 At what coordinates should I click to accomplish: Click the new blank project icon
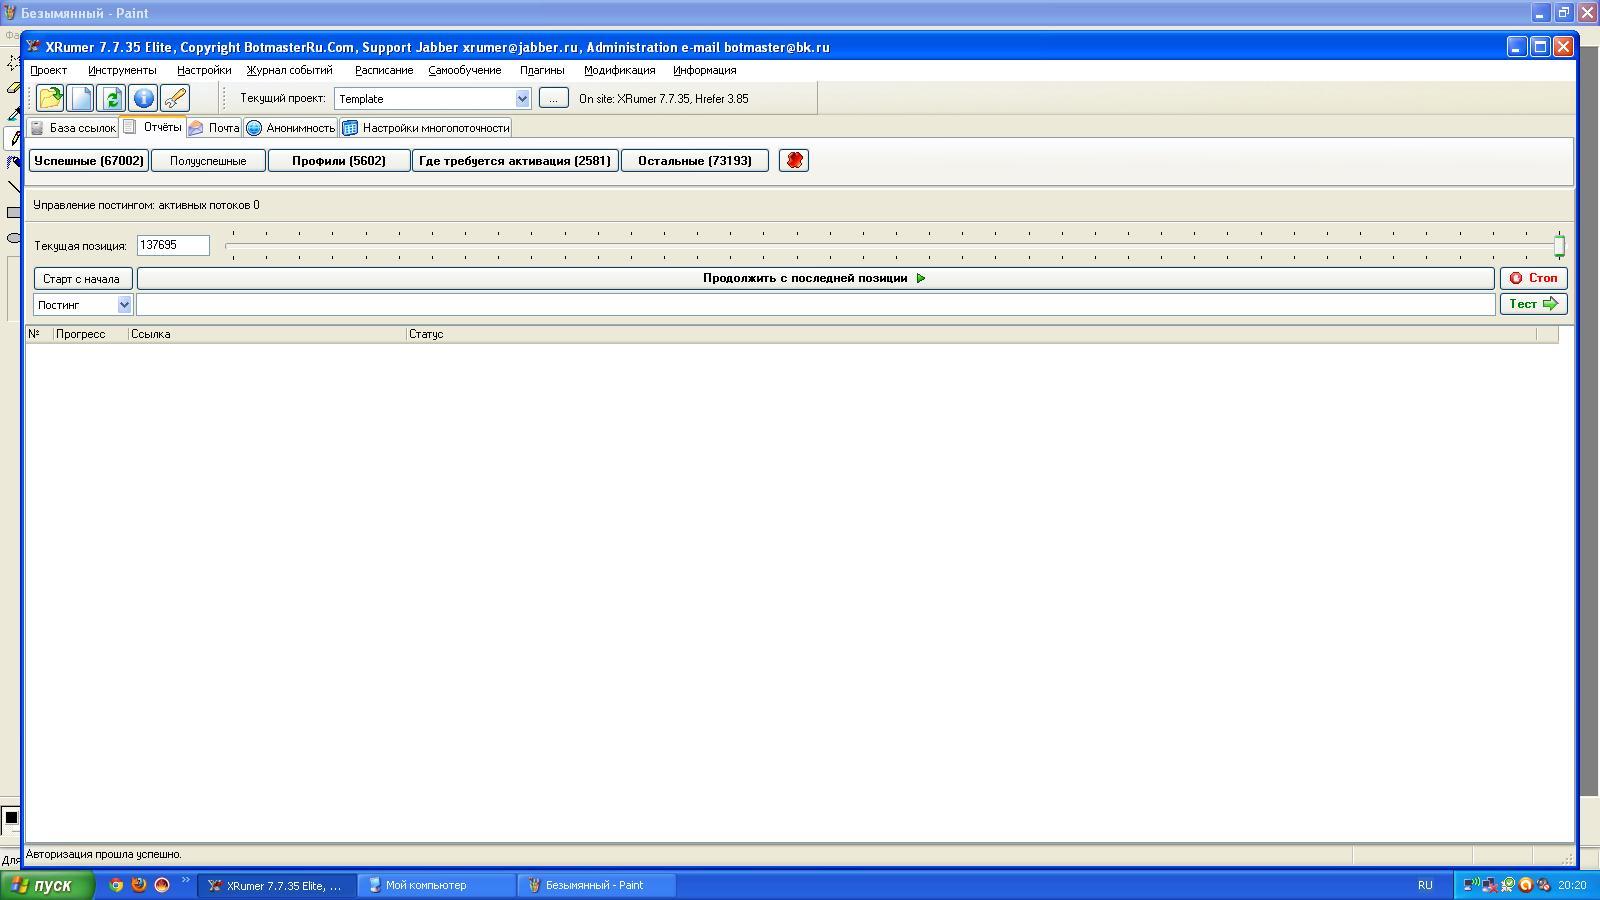pos(81,98)
